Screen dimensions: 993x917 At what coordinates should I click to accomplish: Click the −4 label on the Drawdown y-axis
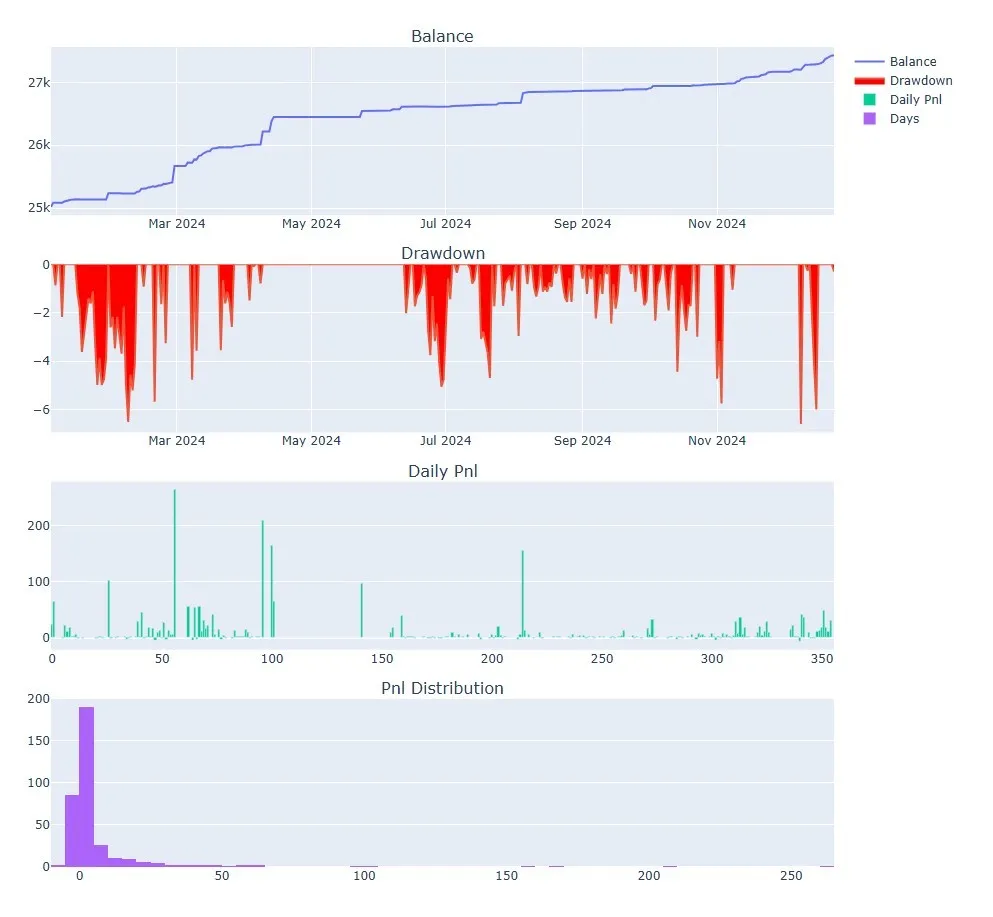point(41,361)
